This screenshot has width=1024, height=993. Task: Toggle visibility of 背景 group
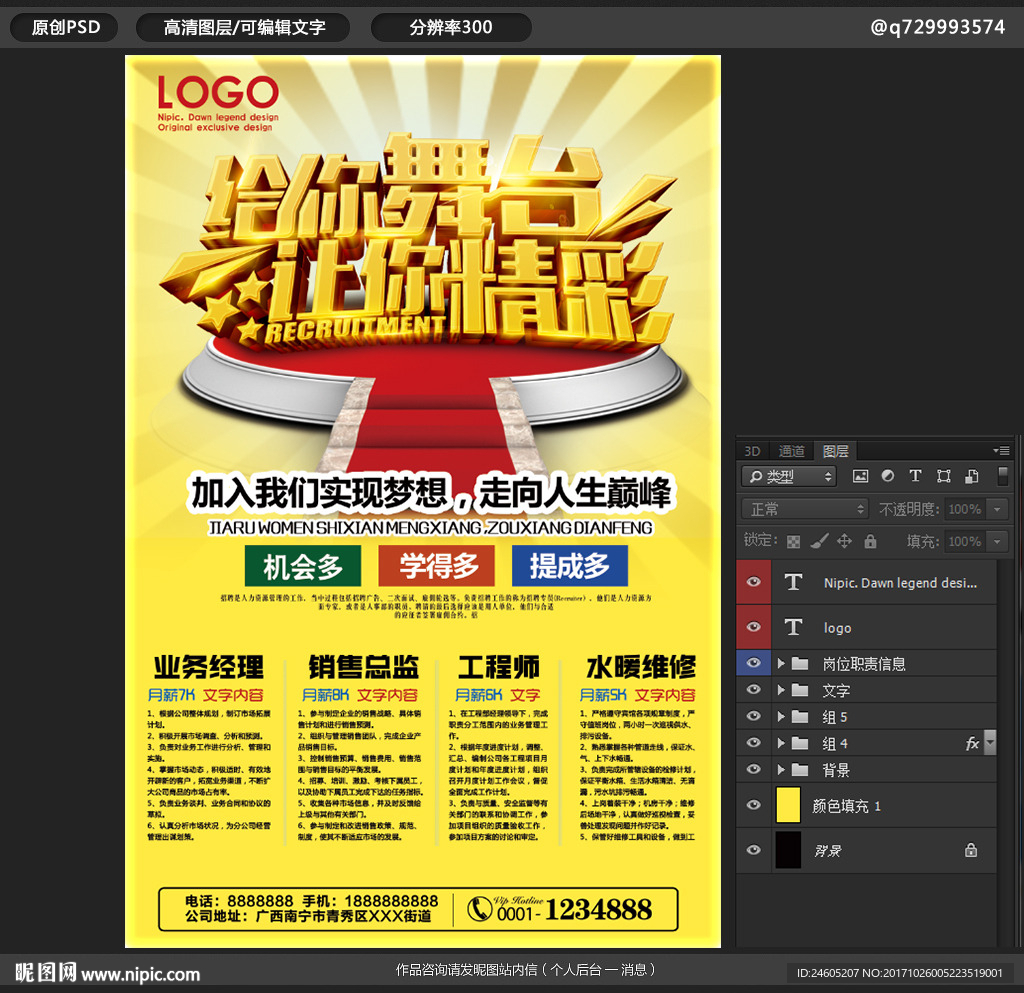[x=754, y=768]
